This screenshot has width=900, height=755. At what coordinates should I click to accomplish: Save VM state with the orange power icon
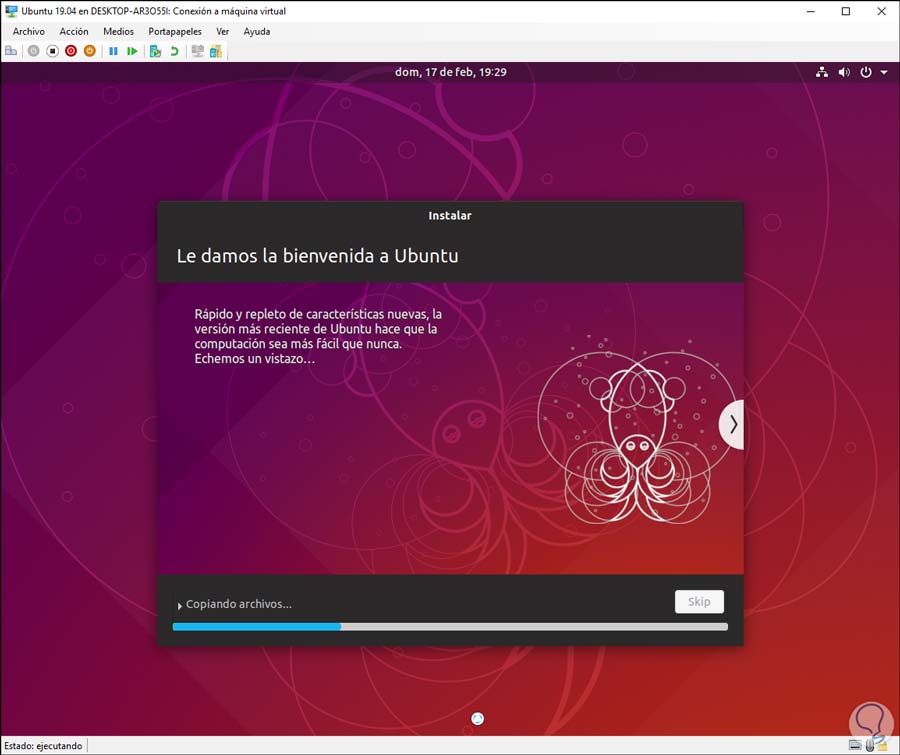pyautogui.click(x=90, y=51)
